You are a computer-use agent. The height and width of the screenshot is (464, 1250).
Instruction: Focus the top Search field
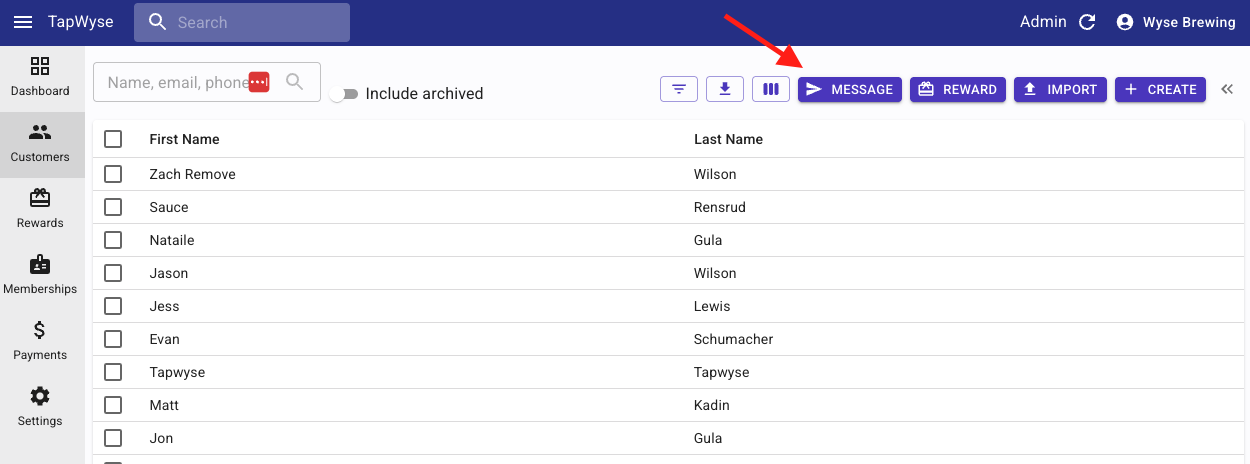pyautogui.click(x=255, y=22)
